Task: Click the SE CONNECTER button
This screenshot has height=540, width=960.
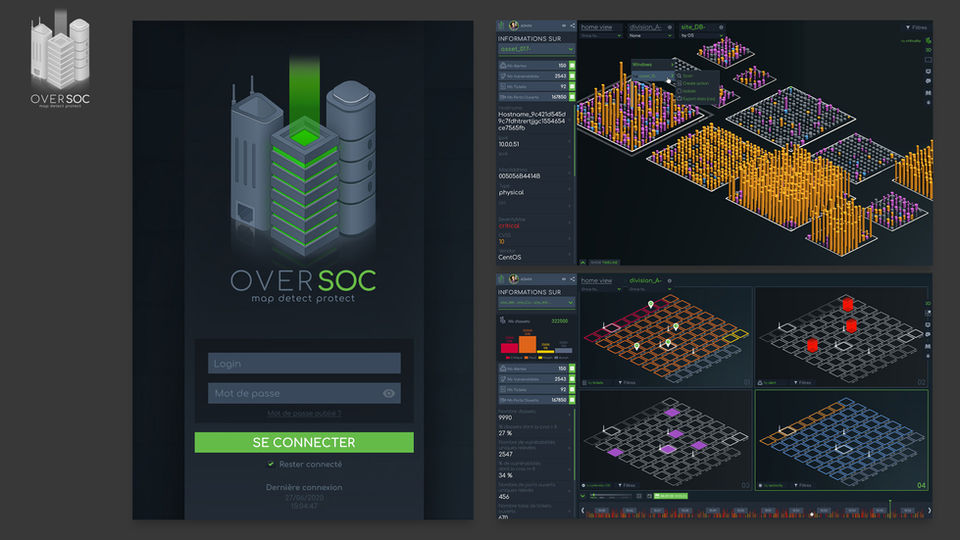Action: coord(304,442)
